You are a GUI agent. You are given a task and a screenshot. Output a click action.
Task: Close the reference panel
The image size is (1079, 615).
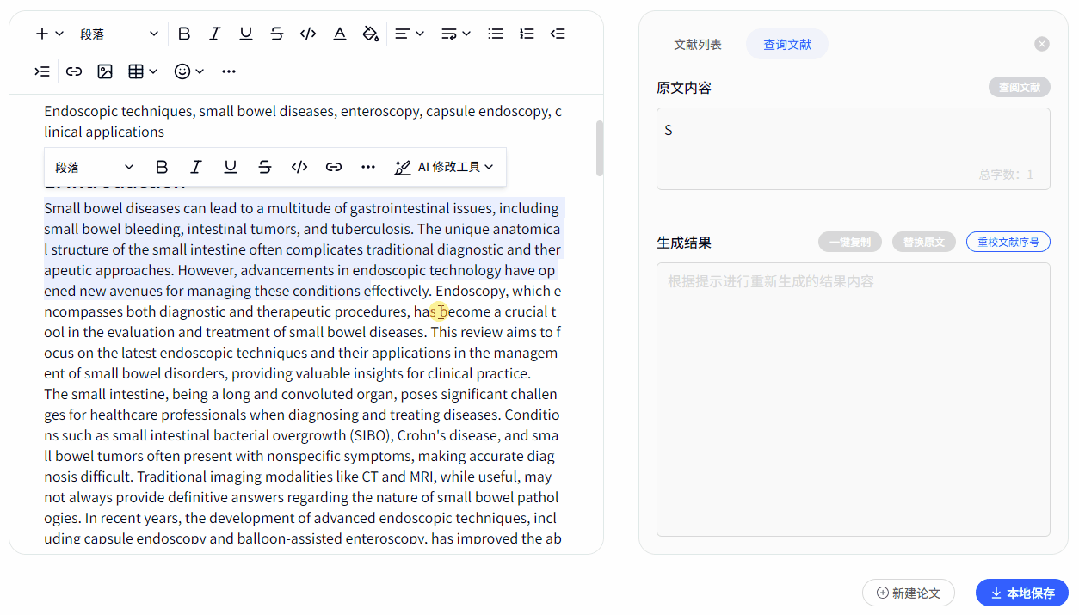coord(1042,44)
